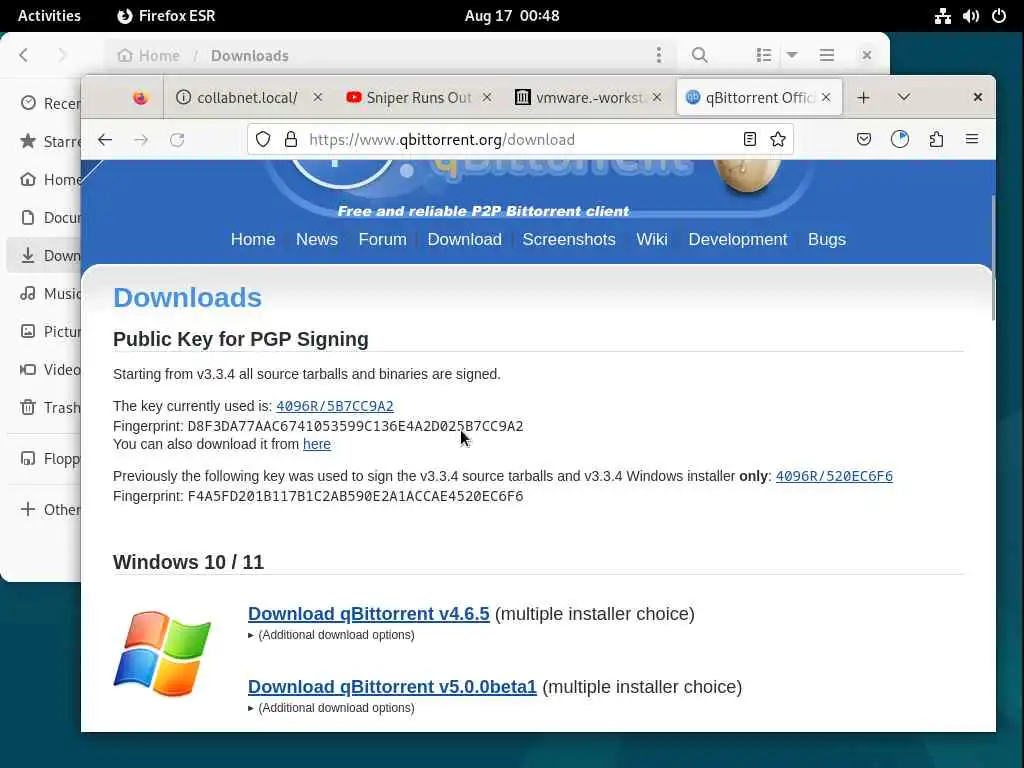Open the extensions puzzle icon
The image size is (1024, 768).
[x=936, y=139]
